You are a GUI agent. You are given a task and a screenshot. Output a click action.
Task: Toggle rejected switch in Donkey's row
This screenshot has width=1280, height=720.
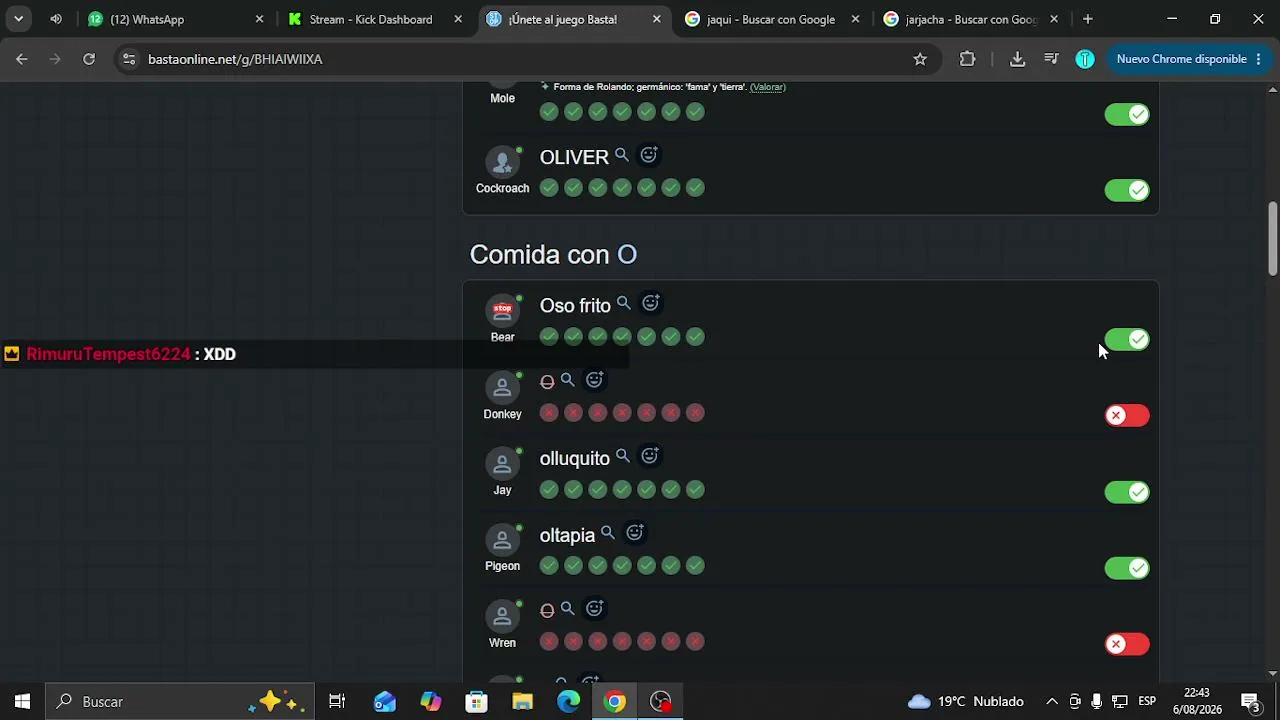coord(1127,415)
